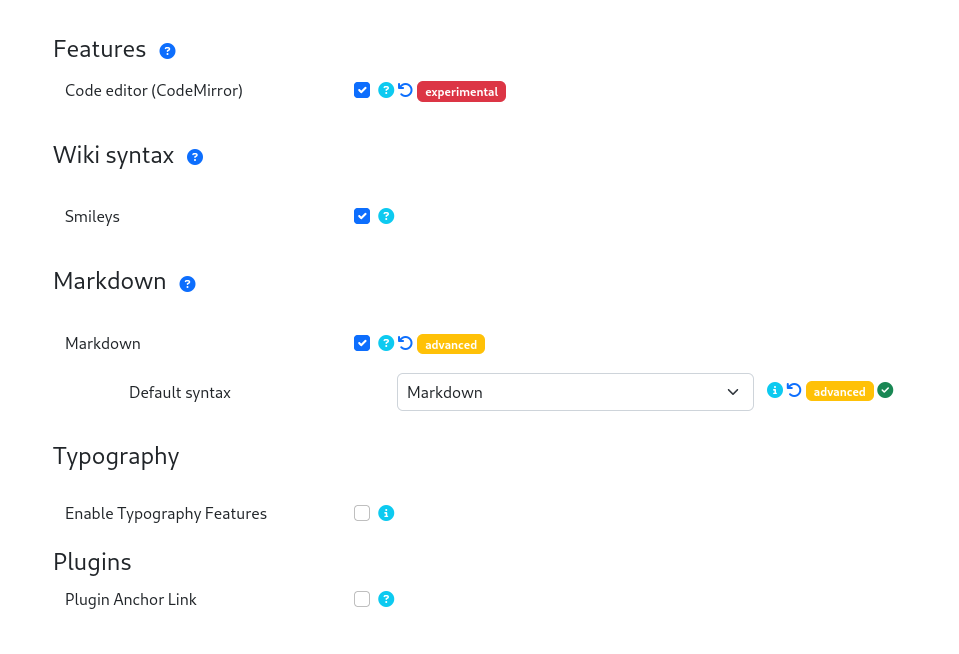The width and height of the screenshot is (959, 654).
Task: Show help for Plugin Anchor Link
Action: tap(386, 599)
